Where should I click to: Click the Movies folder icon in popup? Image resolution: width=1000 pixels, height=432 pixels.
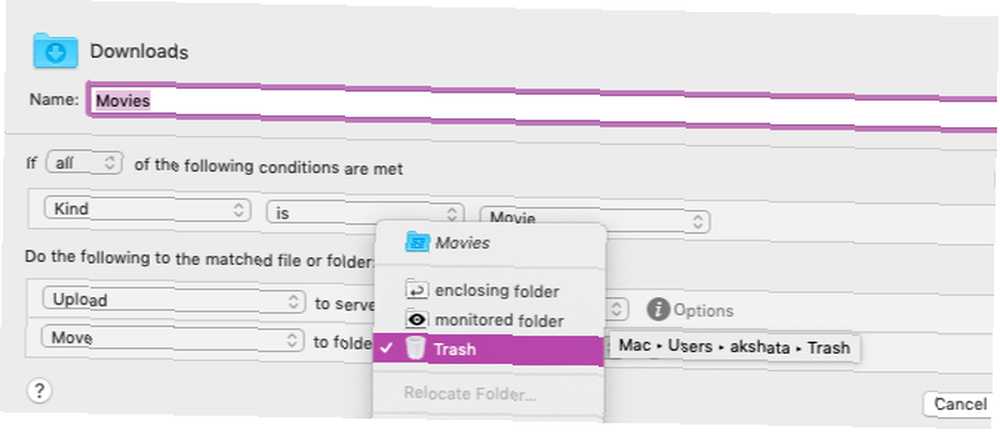click(417, 242)
